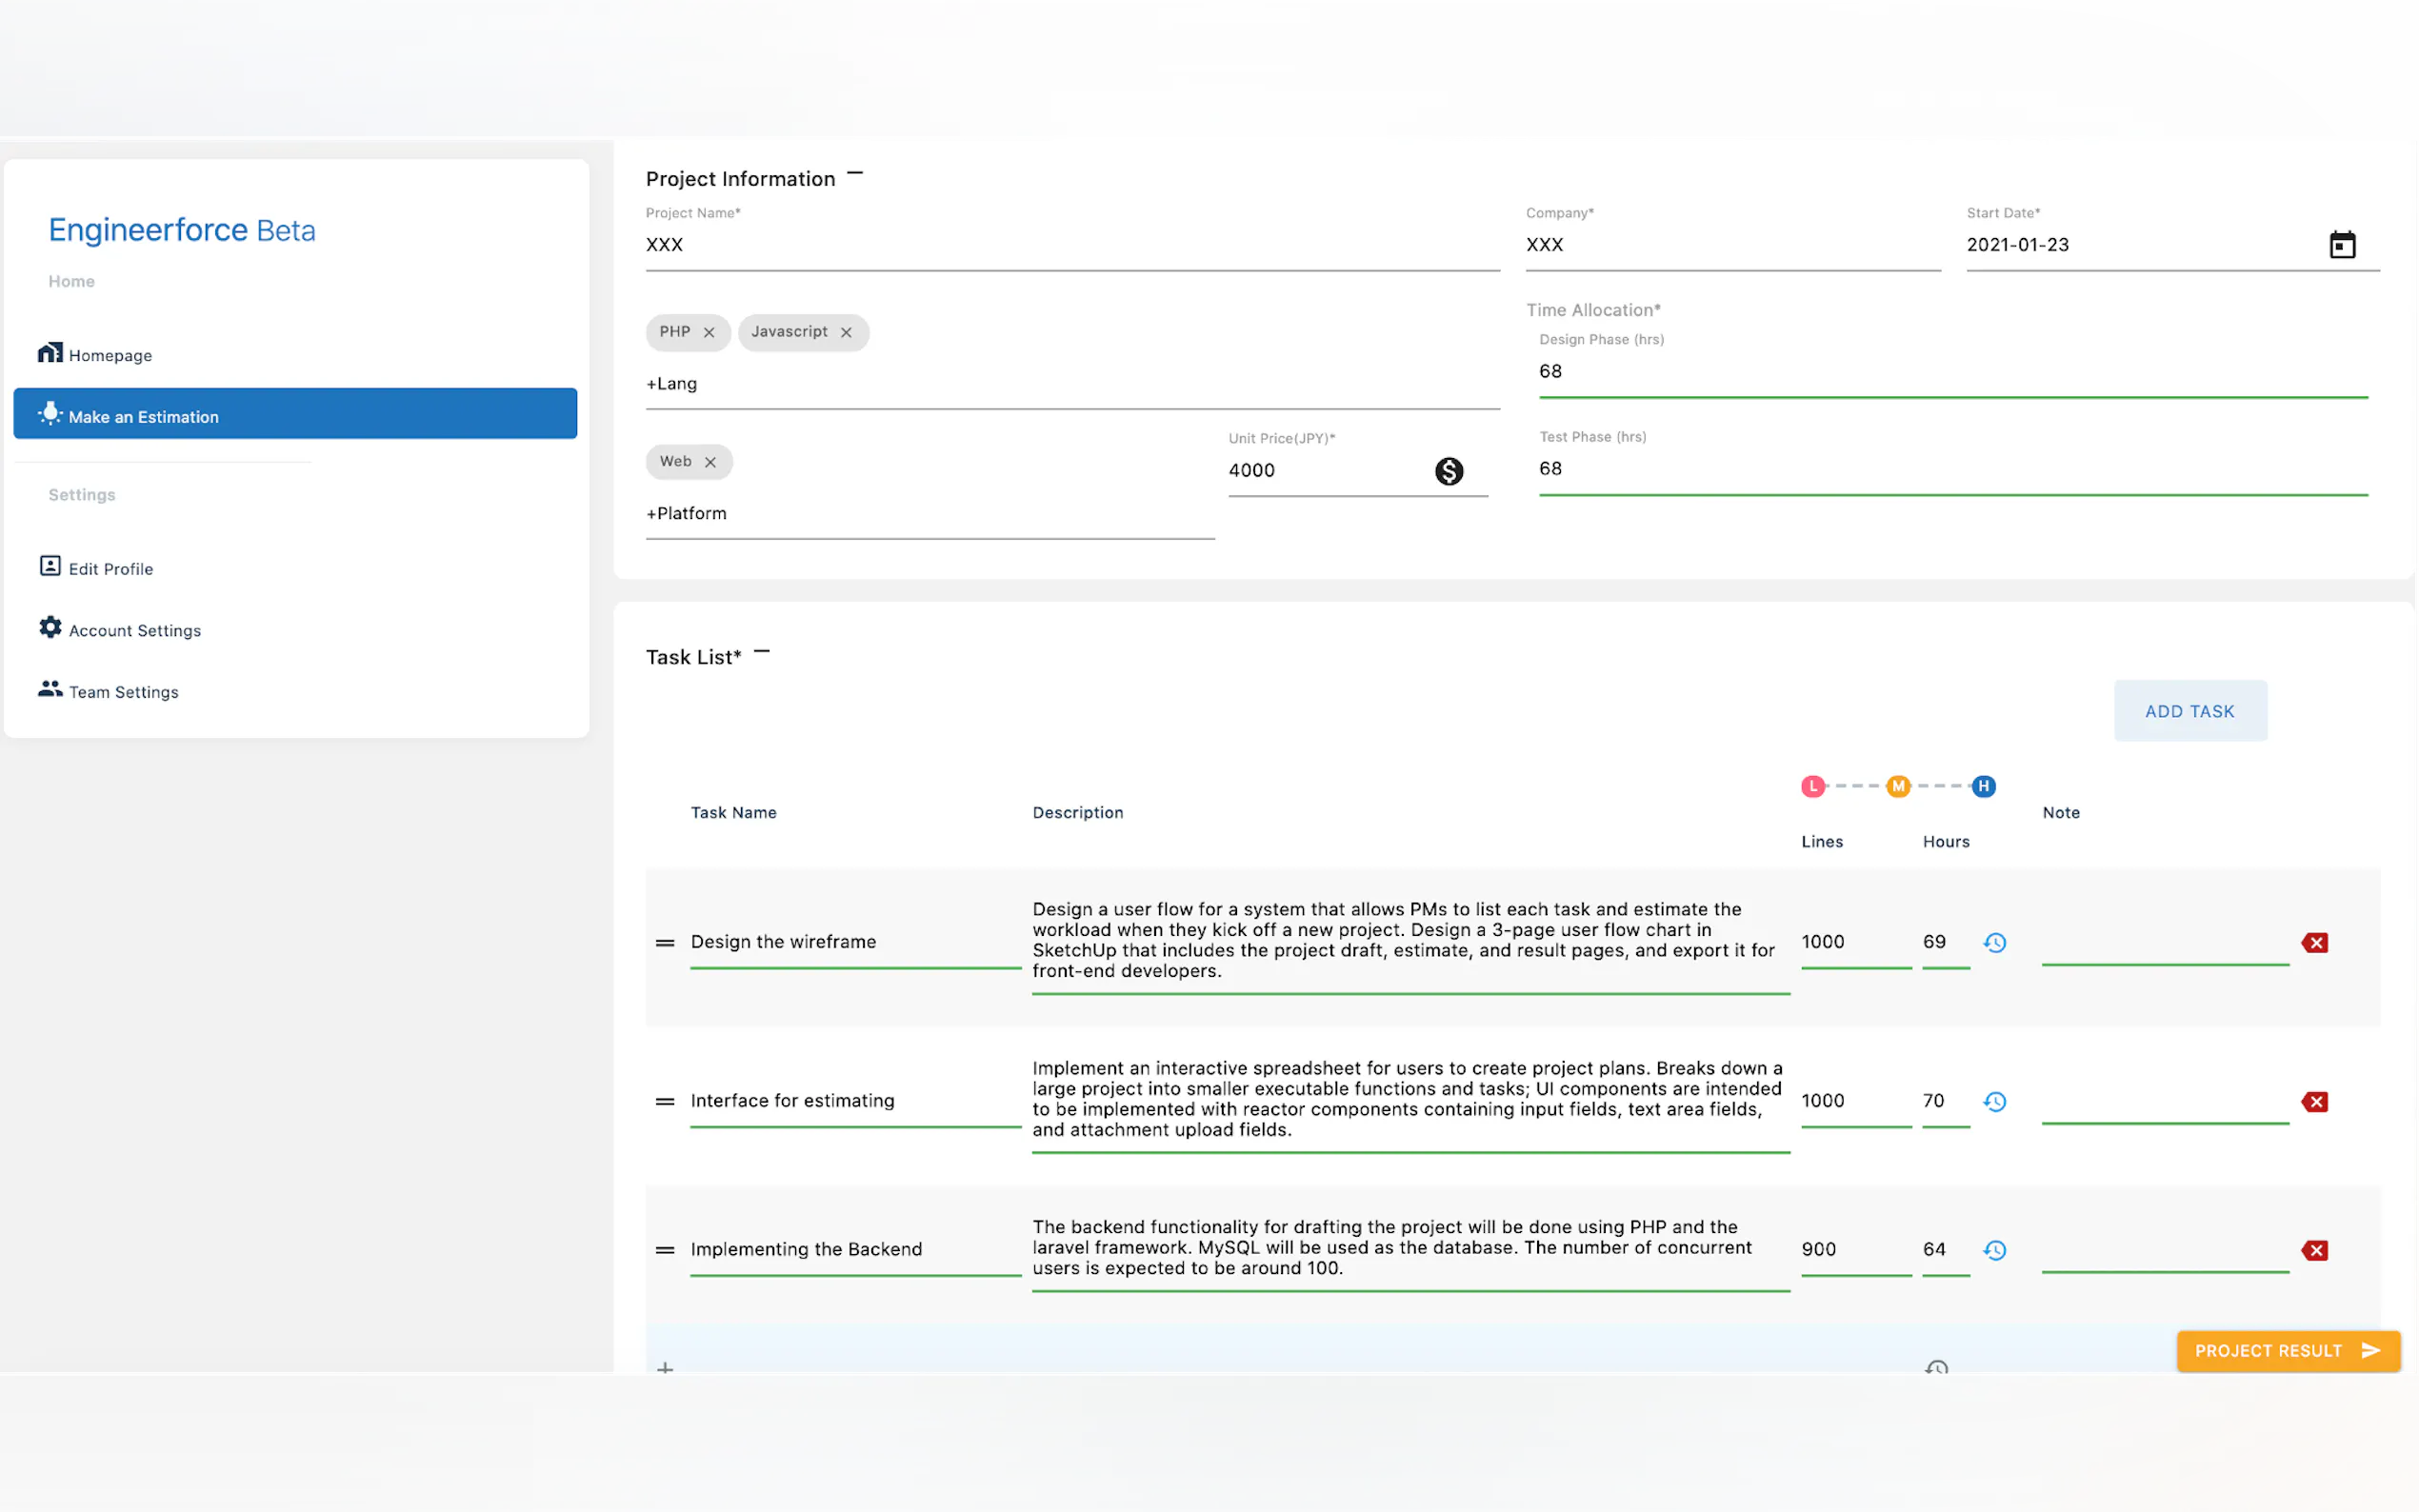Click the Design Phase hours field
Viewport: 2419px width, 1512px height.
1950,372
